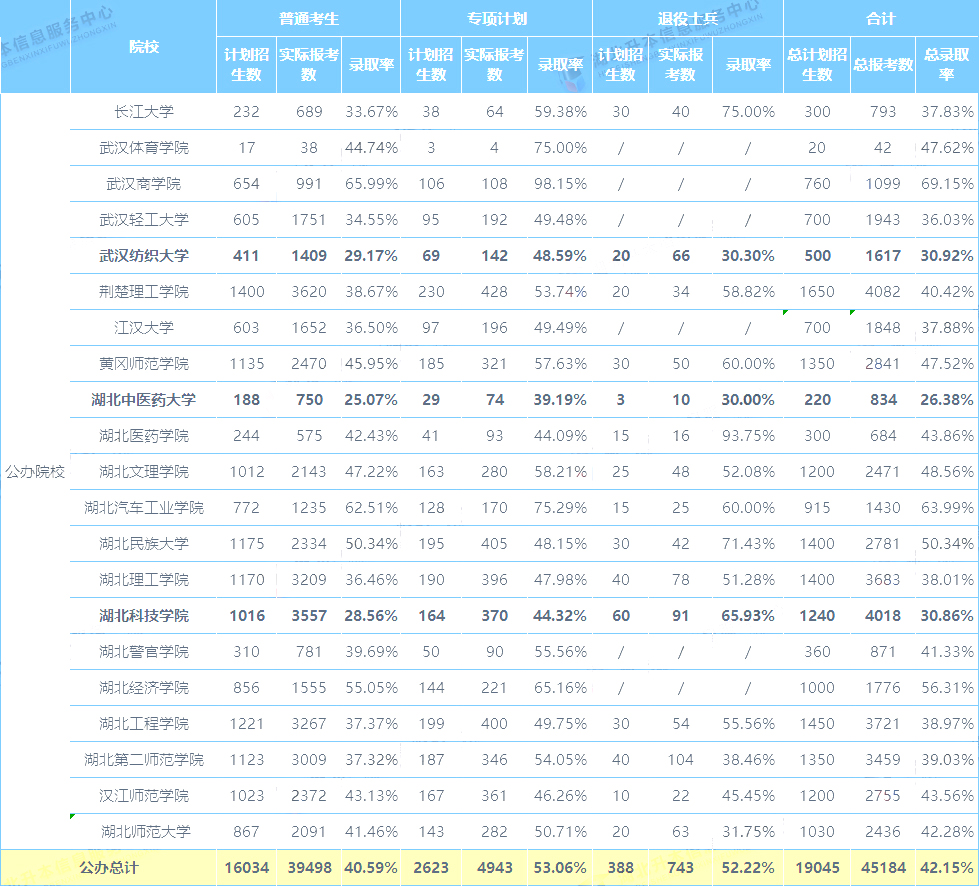This screenshot has width=979, height=886.
Task: Click 荆楚理工学院 applicants value 3620
Action: coord(309,292)
